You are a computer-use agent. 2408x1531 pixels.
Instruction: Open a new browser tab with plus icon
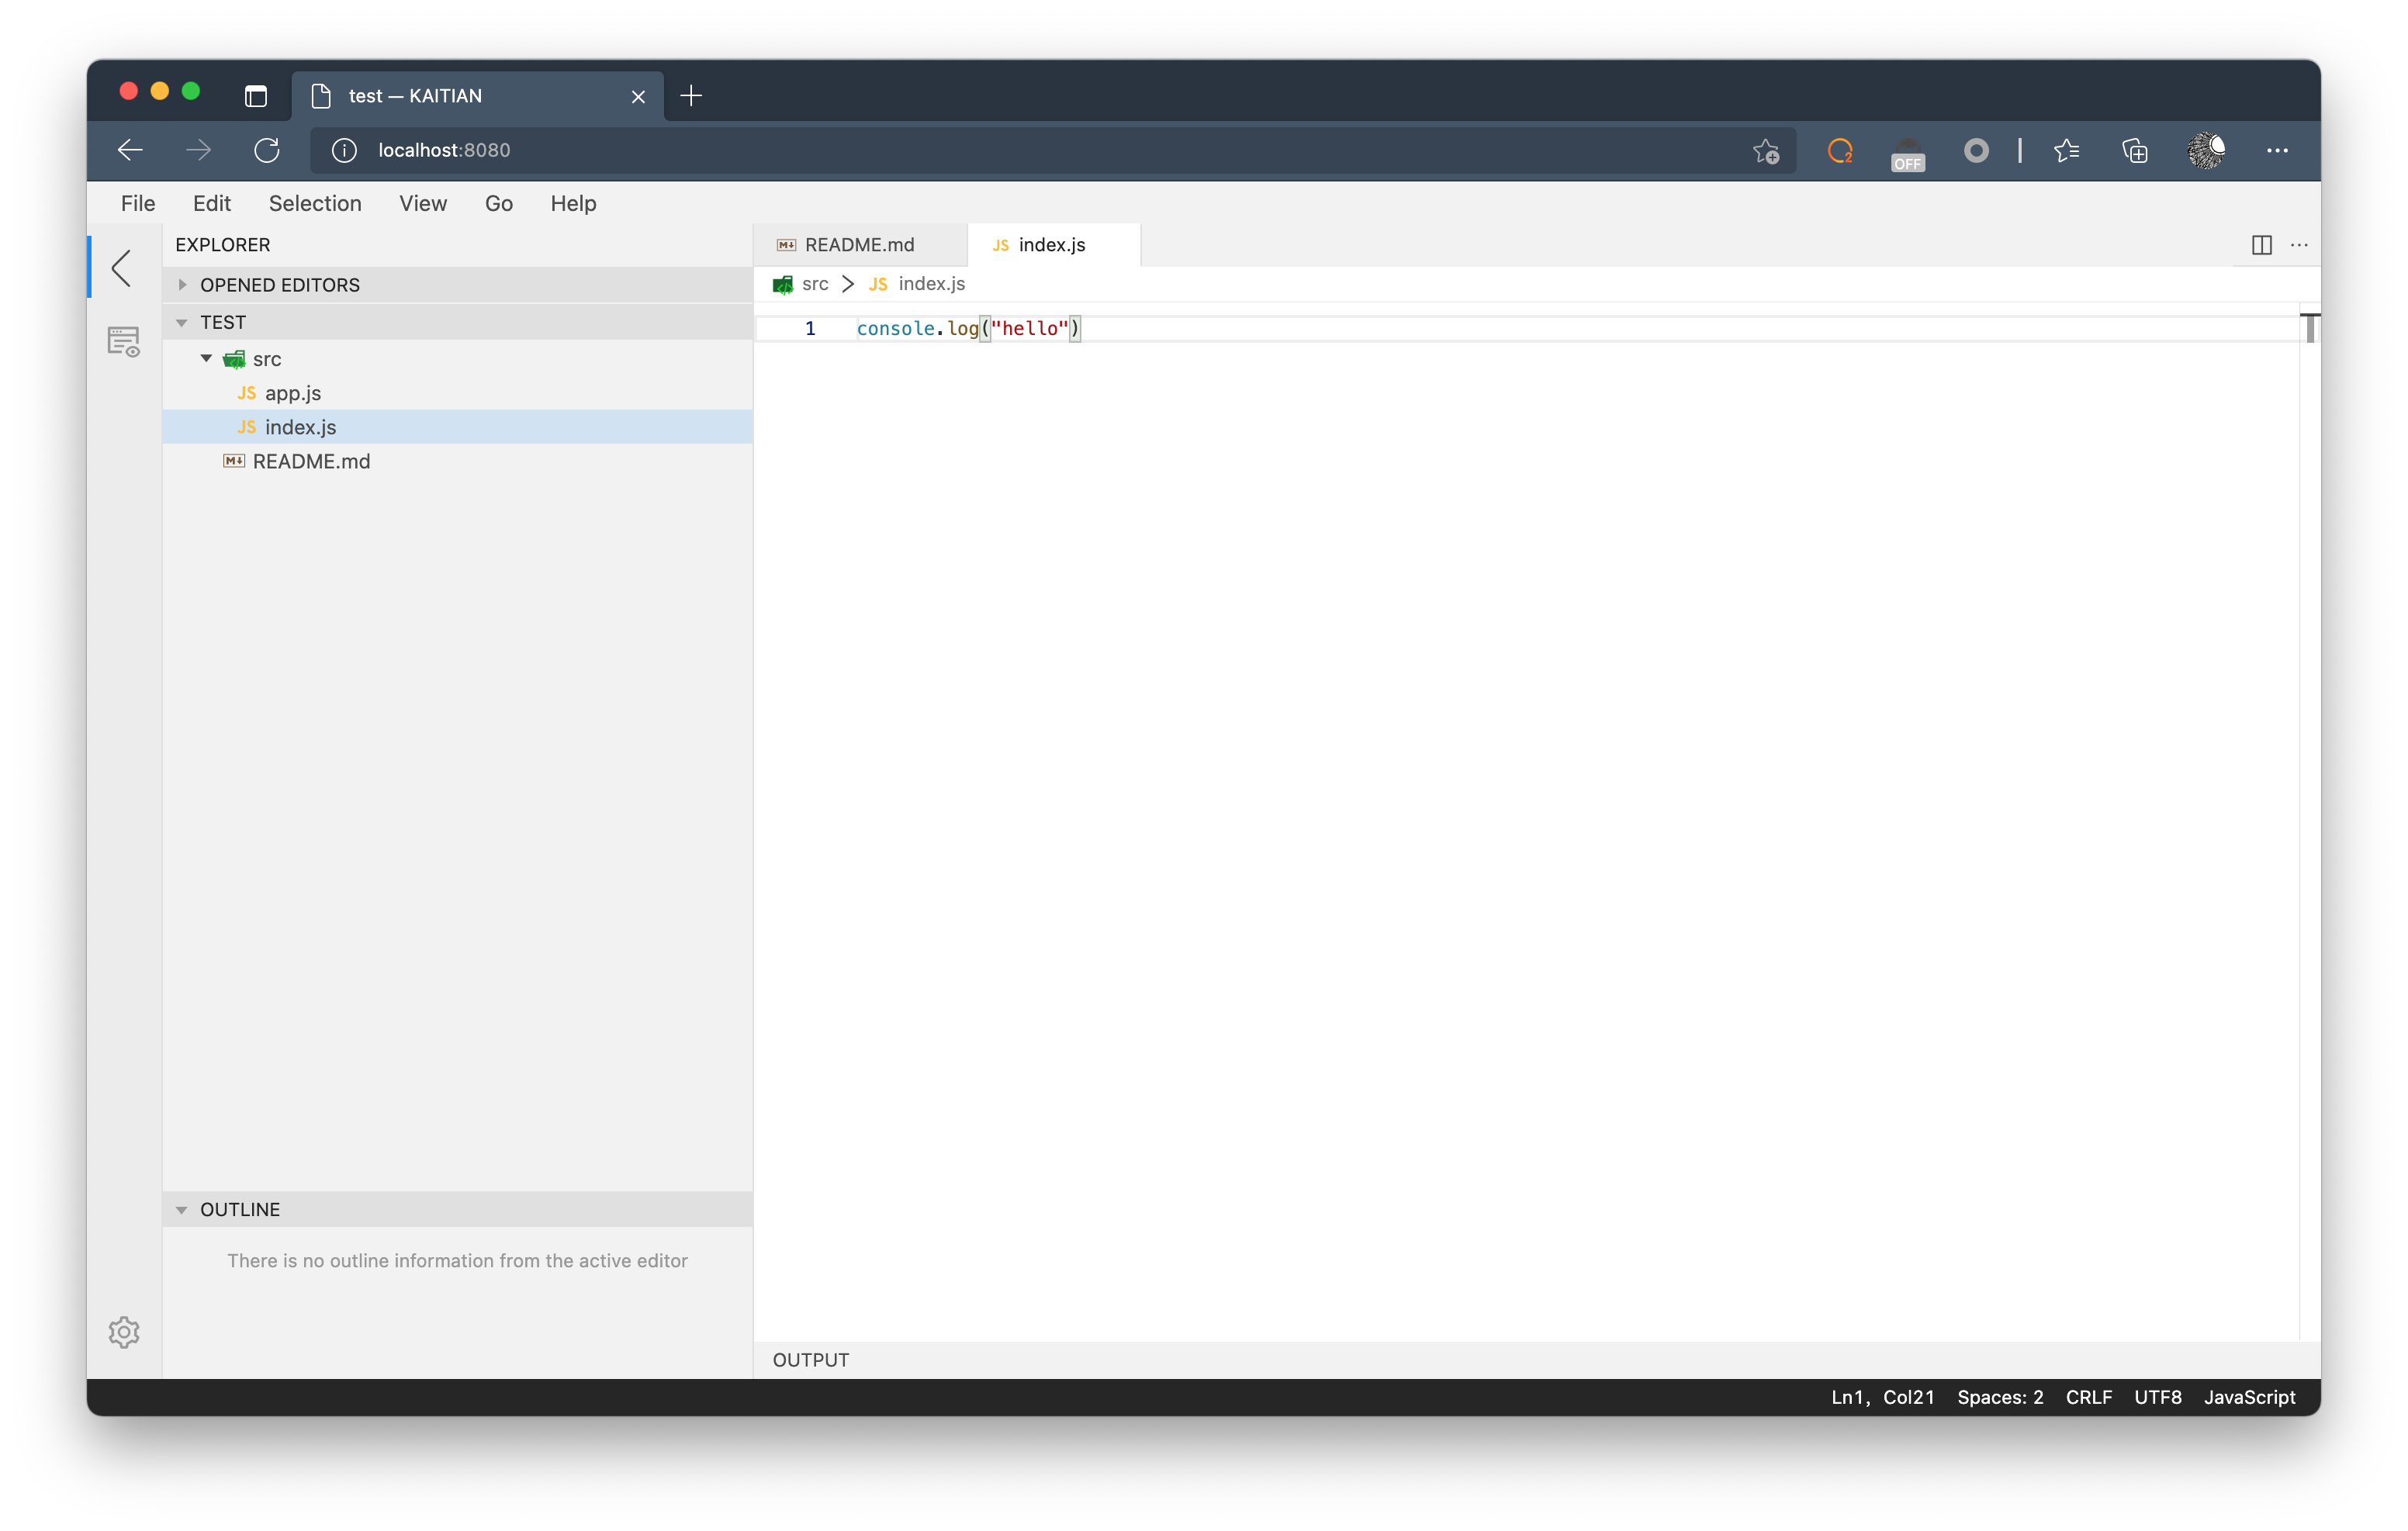click(691, 96)
